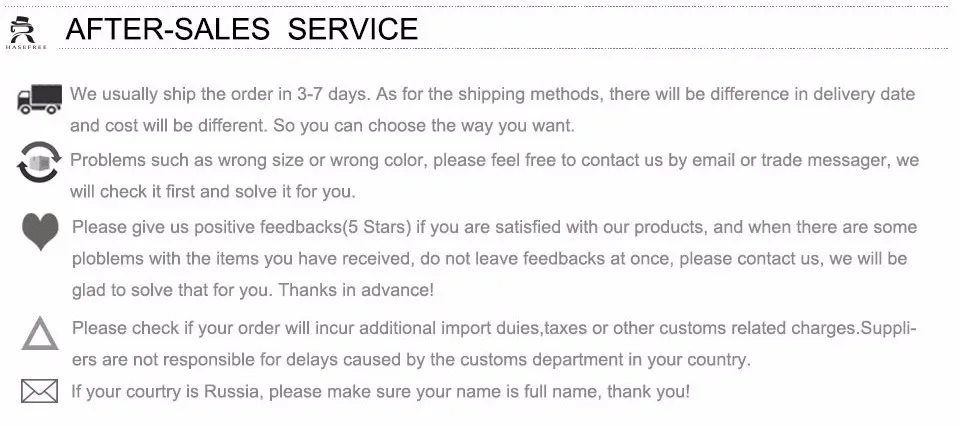This screenshot has height=426, width=960.
Task: Click the 'do not leave feedbacks at once' line
Action: tap(490, 258)
